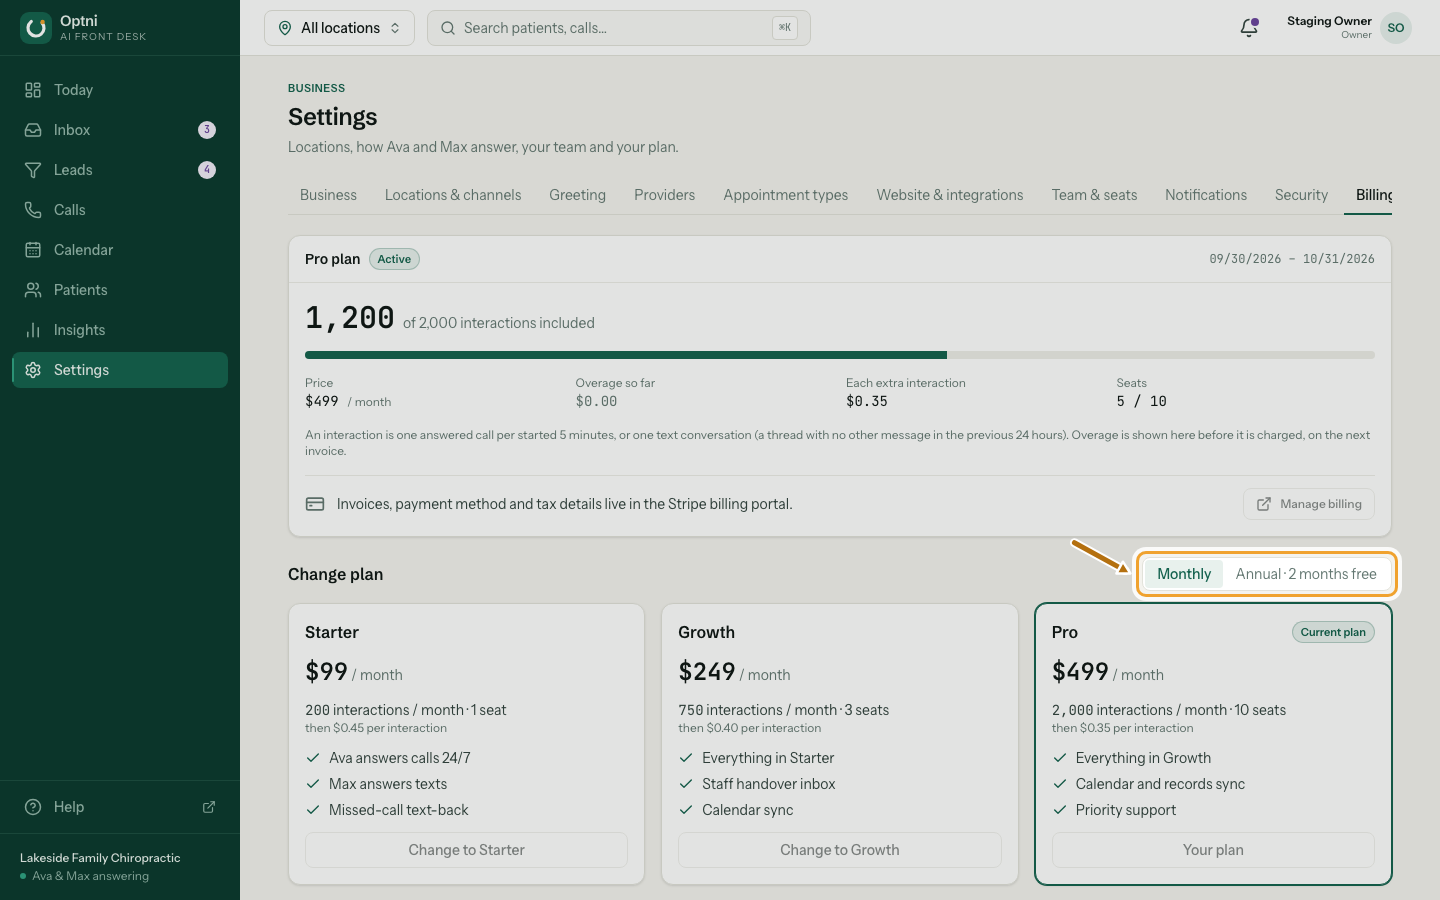Click the credit card icon by Stripe note
This screenshot has width=1440, height=900.
click(315, 504)
